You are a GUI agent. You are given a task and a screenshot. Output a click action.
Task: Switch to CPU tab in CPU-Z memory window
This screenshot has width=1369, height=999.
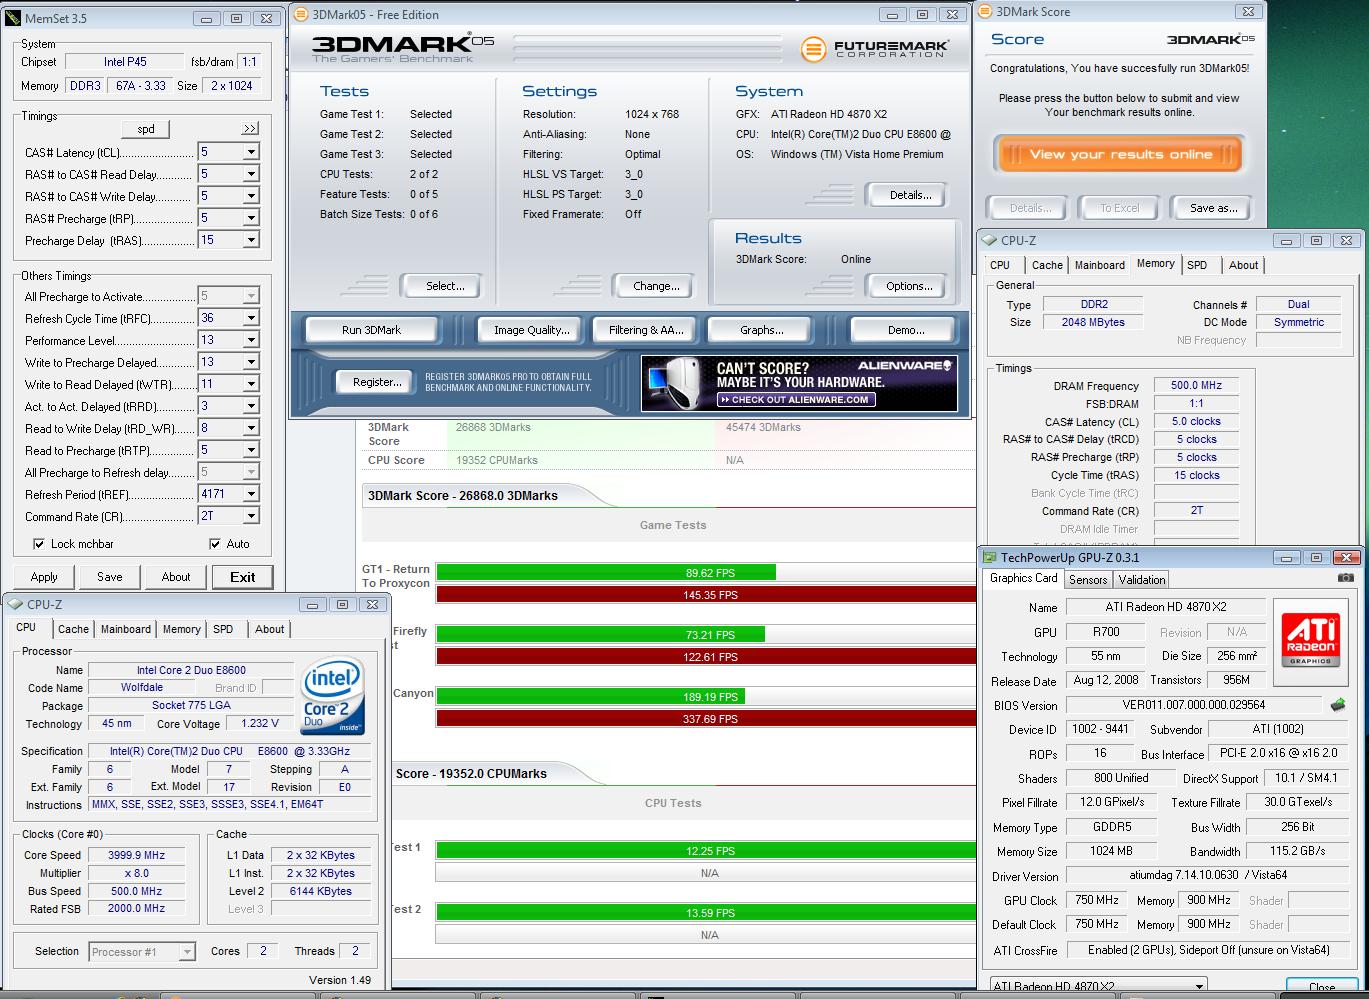[x=1000, y=265]
